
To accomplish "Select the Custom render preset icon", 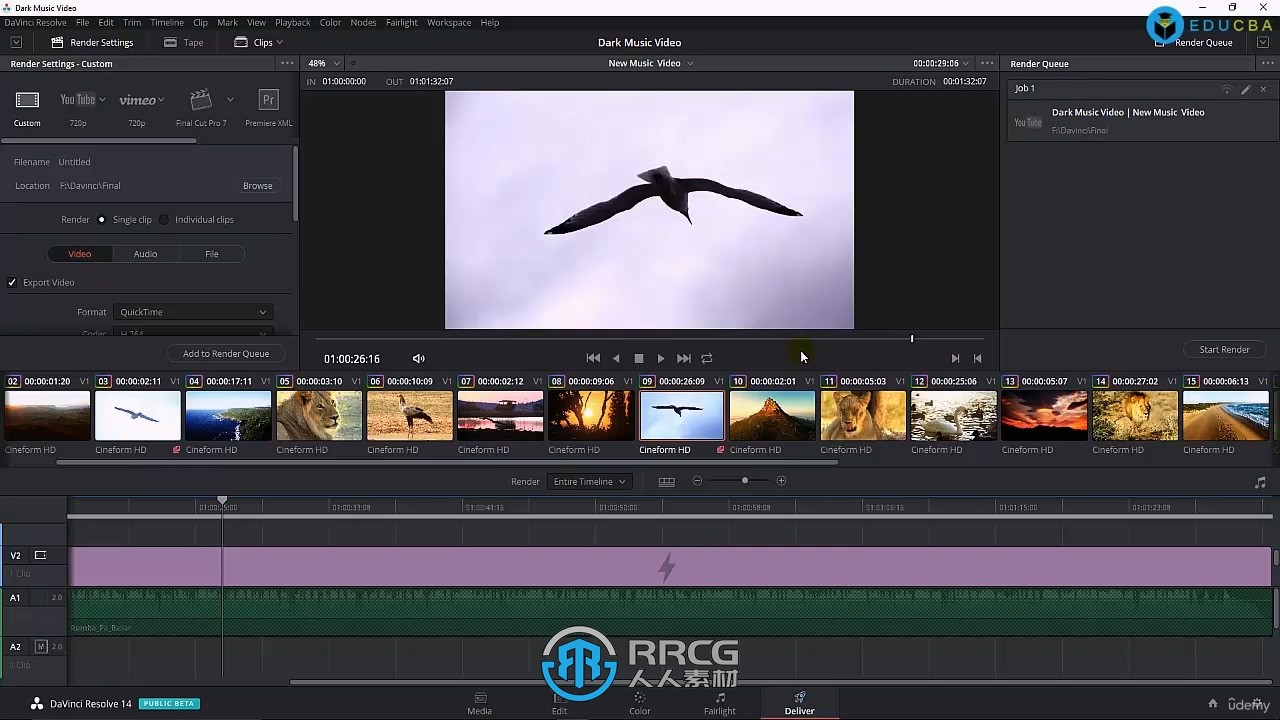I will tap(27, 100).
